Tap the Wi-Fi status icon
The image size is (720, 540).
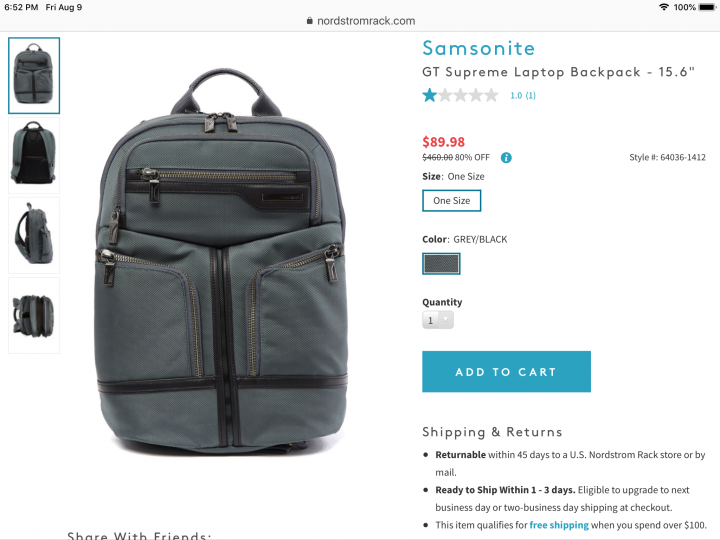[664, 7]
